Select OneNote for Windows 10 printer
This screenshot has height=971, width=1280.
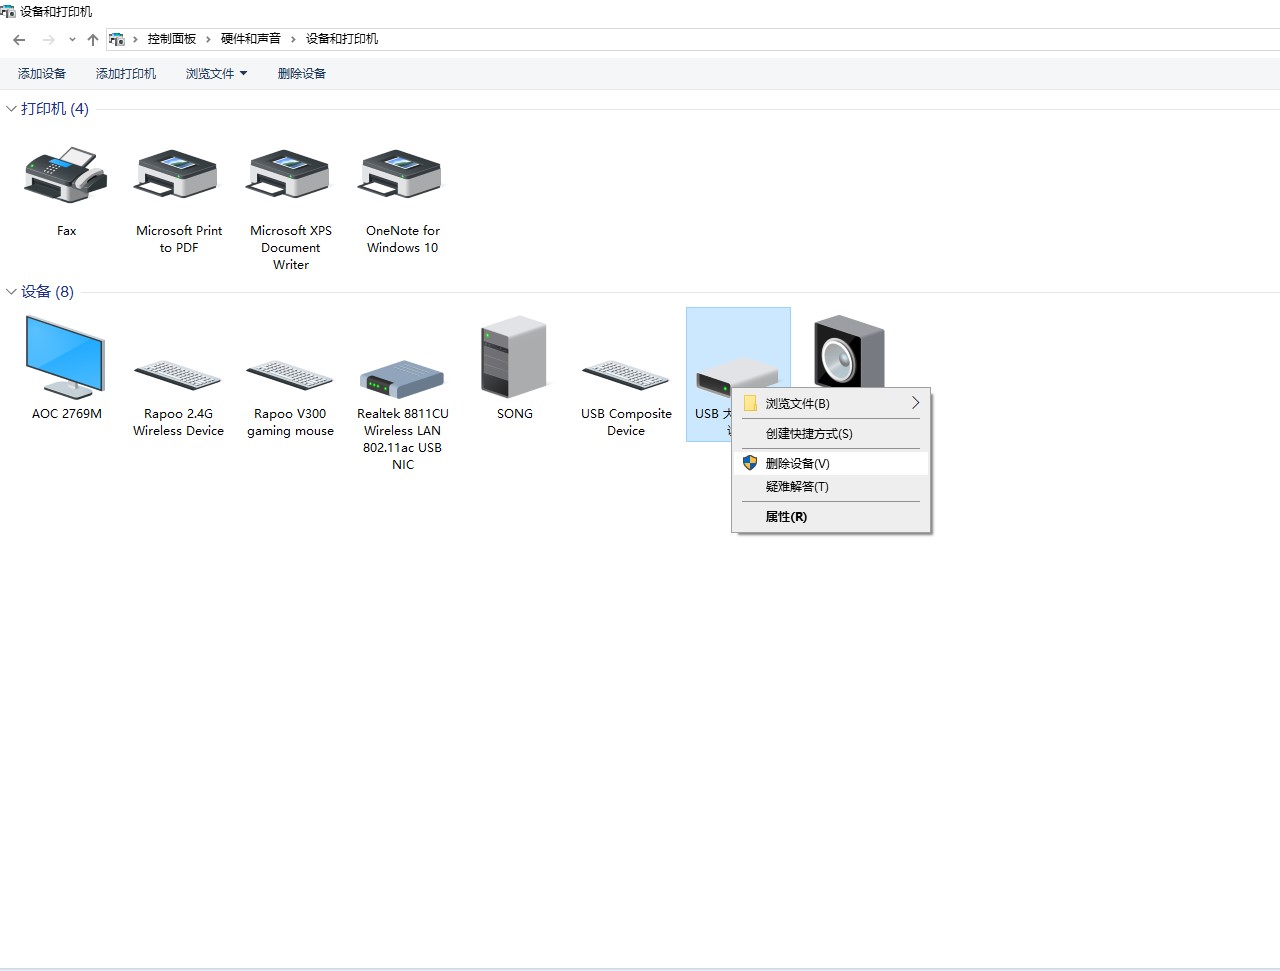[x=402, y=176]
